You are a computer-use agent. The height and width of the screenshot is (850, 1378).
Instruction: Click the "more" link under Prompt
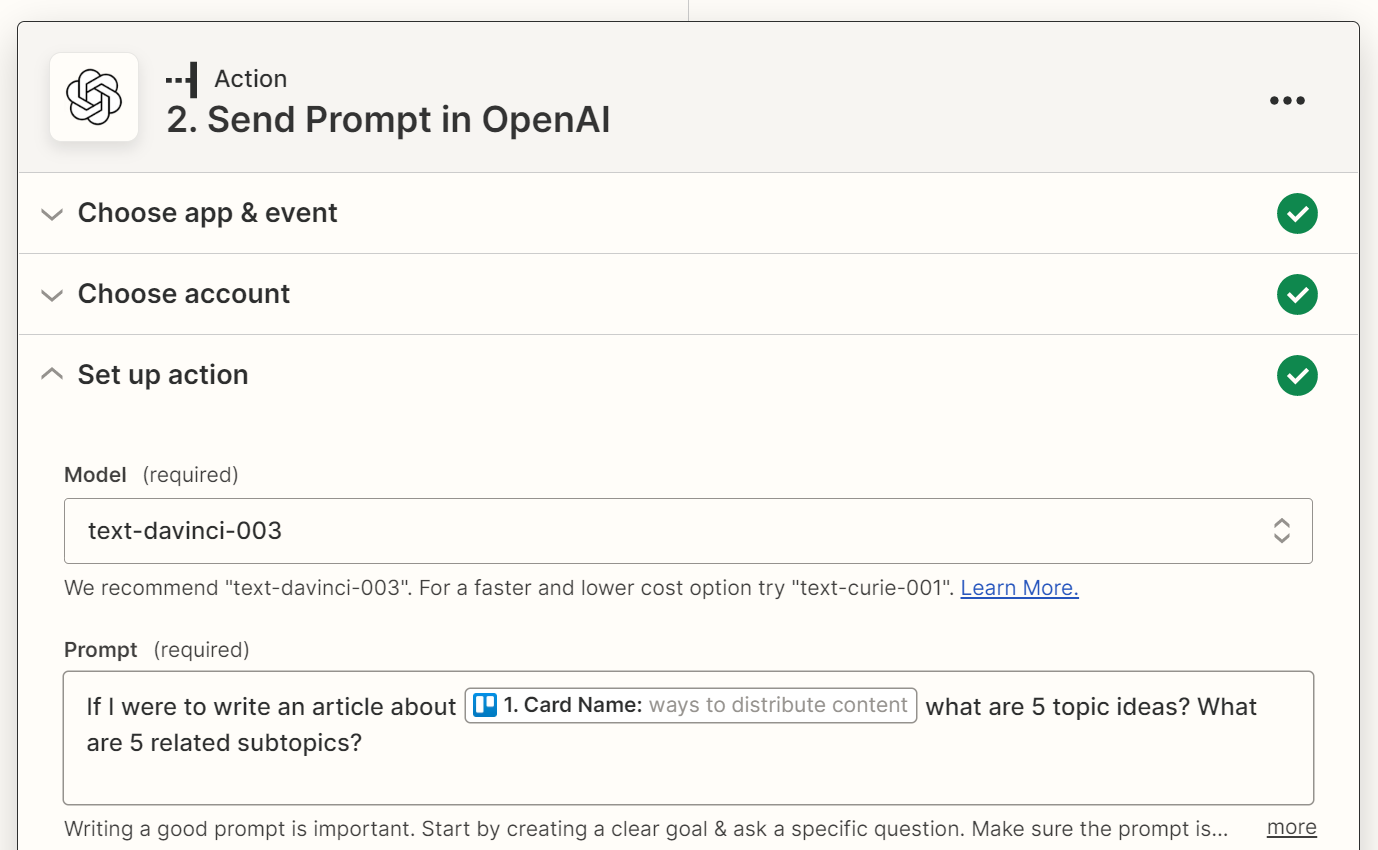(1291, 827)
